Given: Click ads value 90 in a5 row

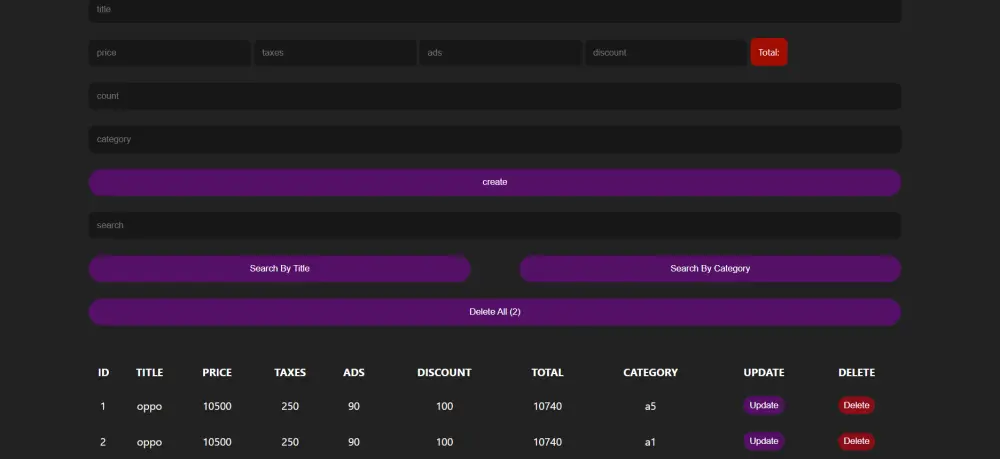Looking at the screenshot, I should 354,406.
